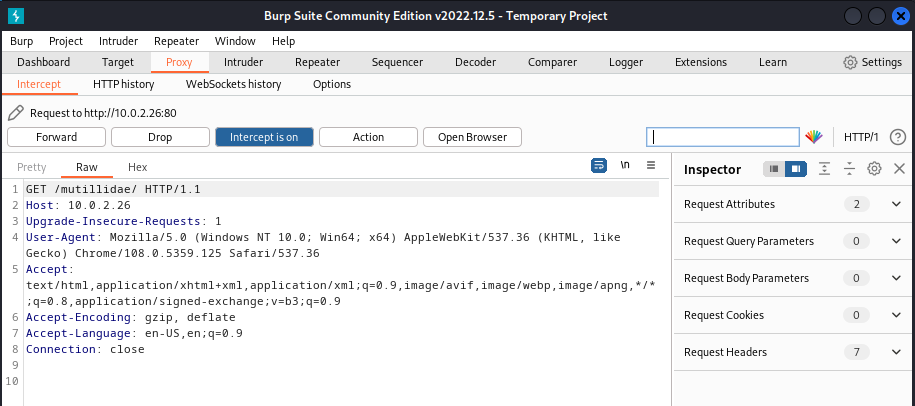The width and height of the screenshot is (915, 406).
Task: Click the Accept-Language header line
Action: (134, 334)
